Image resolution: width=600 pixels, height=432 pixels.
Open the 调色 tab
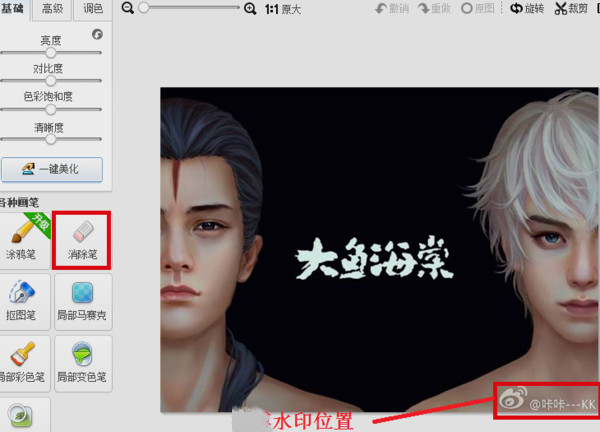pos(93,8)
